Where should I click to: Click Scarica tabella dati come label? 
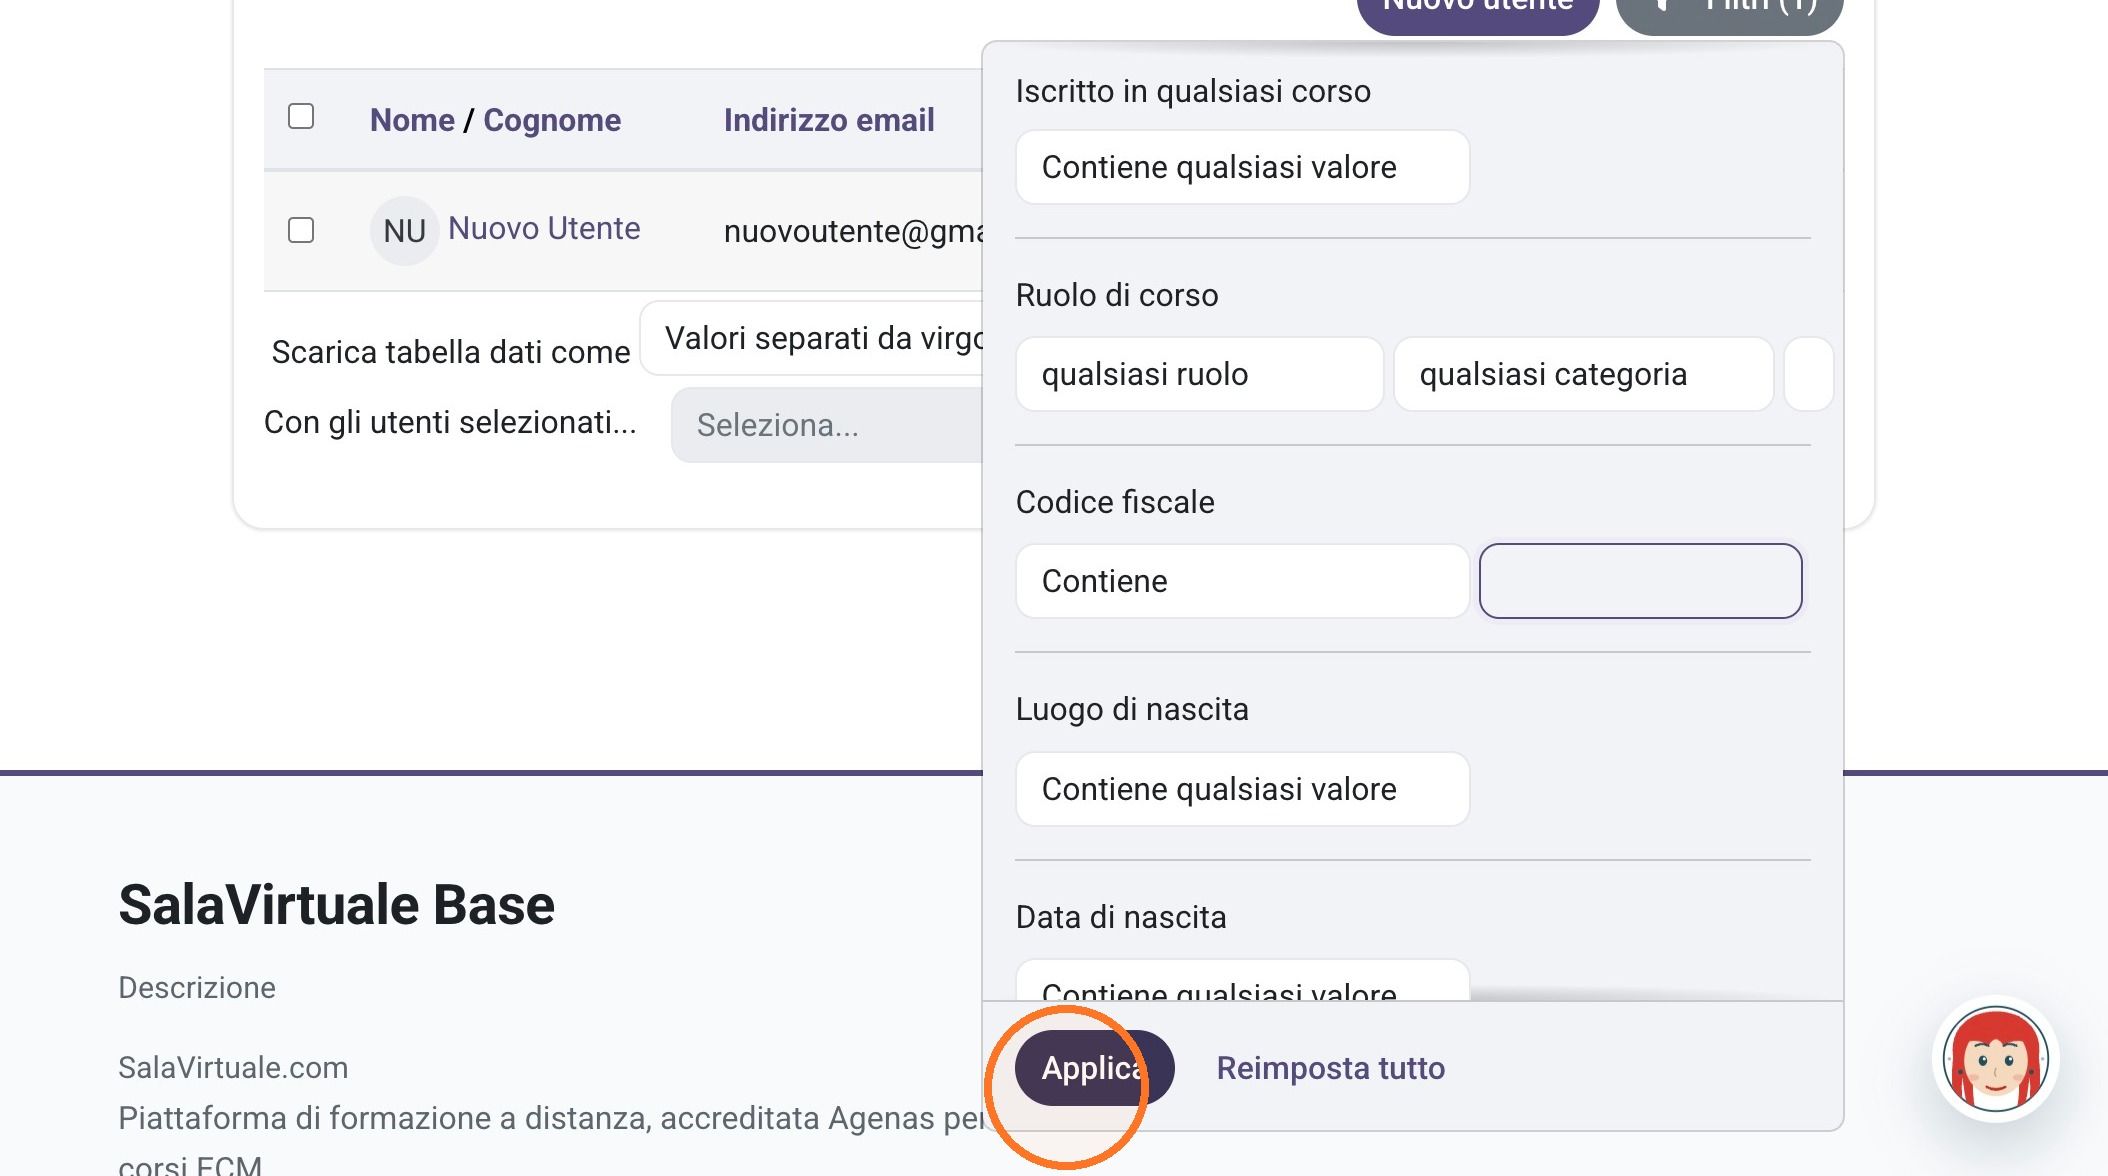click(x=451, y=352)
